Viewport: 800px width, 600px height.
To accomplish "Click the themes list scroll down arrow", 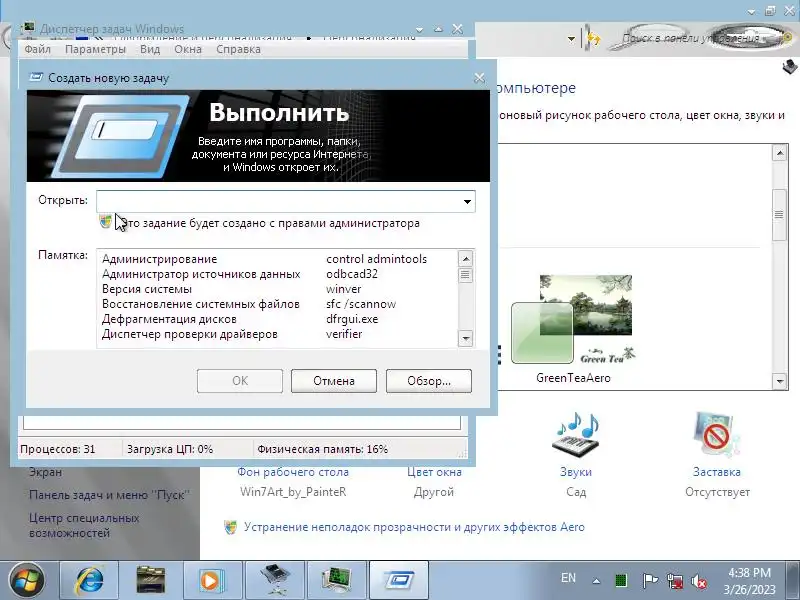I will click(x=779, y=381).
